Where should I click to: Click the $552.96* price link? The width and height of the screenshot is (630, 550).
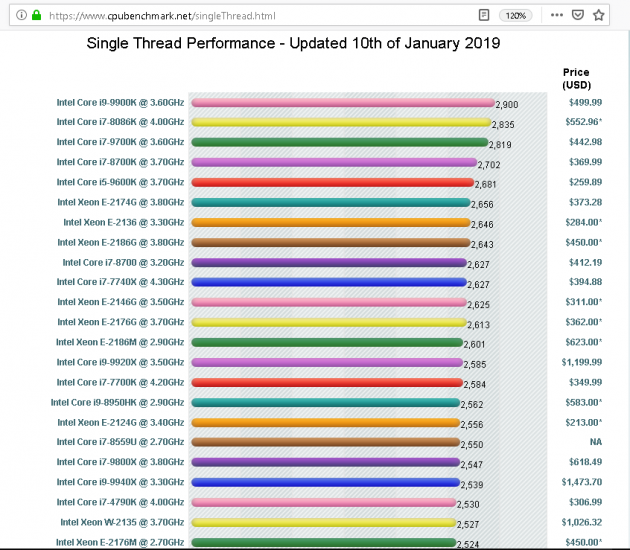tap(584, 122)
